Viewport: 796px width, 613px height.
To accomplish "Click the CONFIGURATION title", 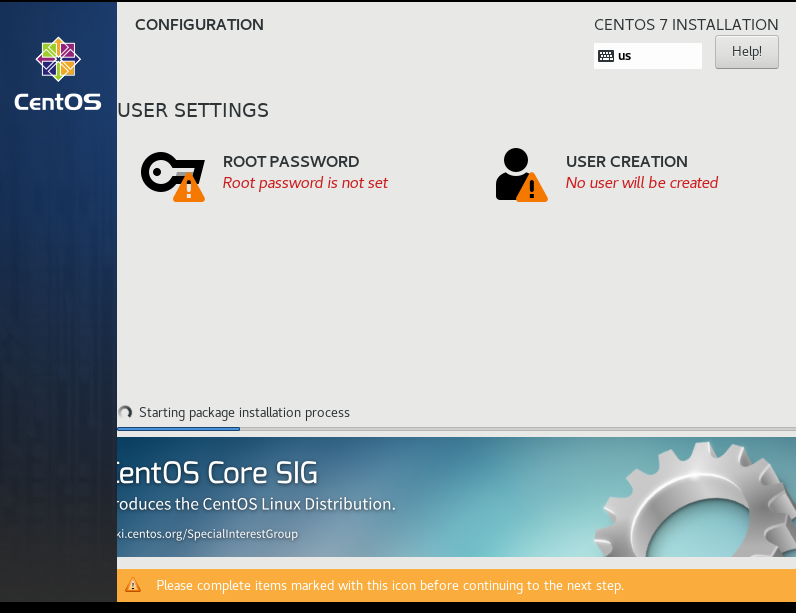I will click(x=199, y=24).
